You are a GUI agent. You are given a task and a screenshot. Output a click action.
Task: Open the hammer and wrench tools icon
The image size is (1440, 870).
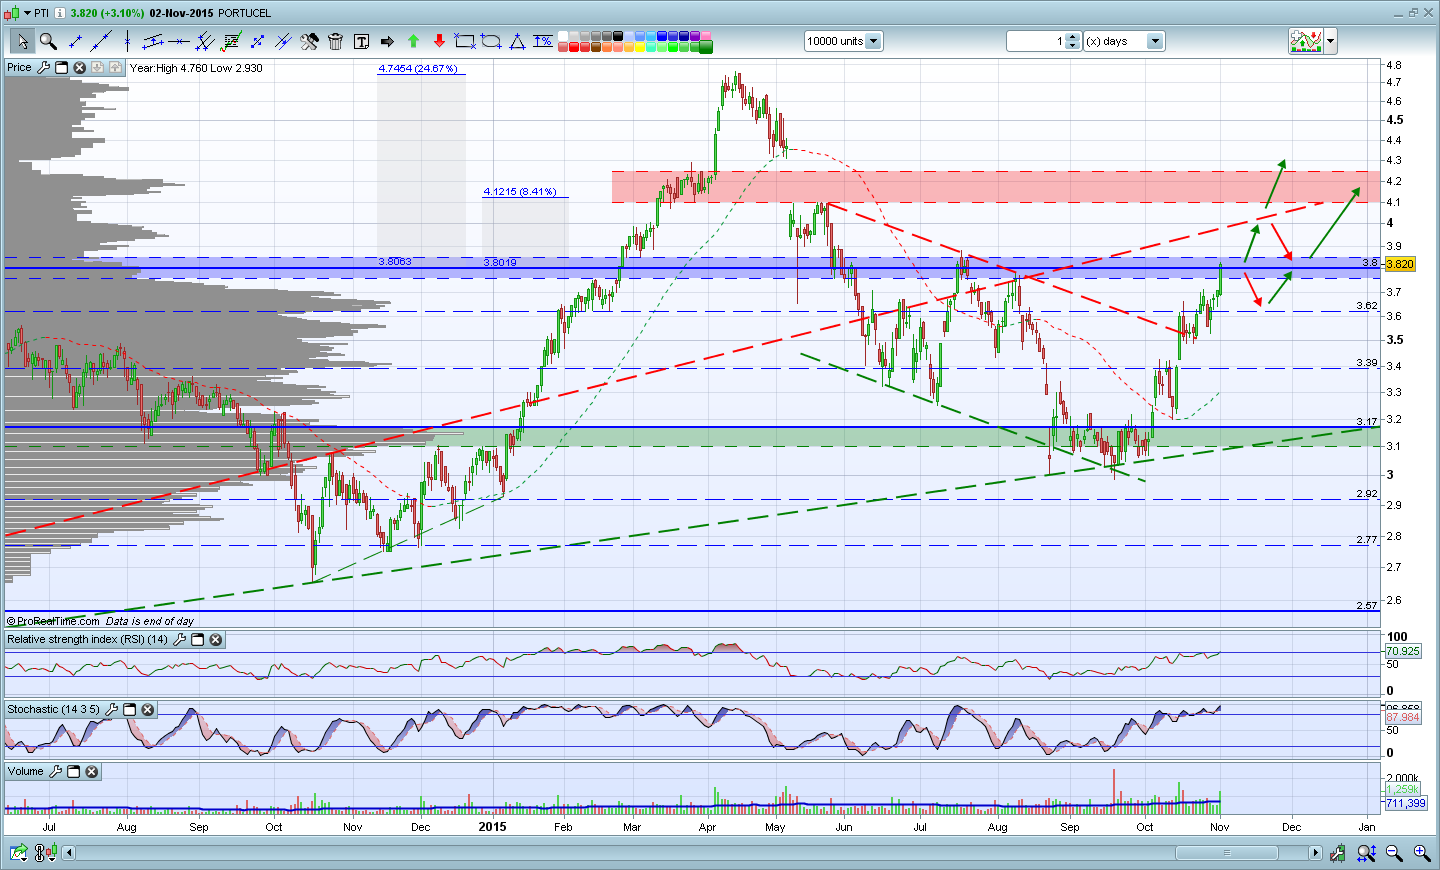[x=309, y=41]
